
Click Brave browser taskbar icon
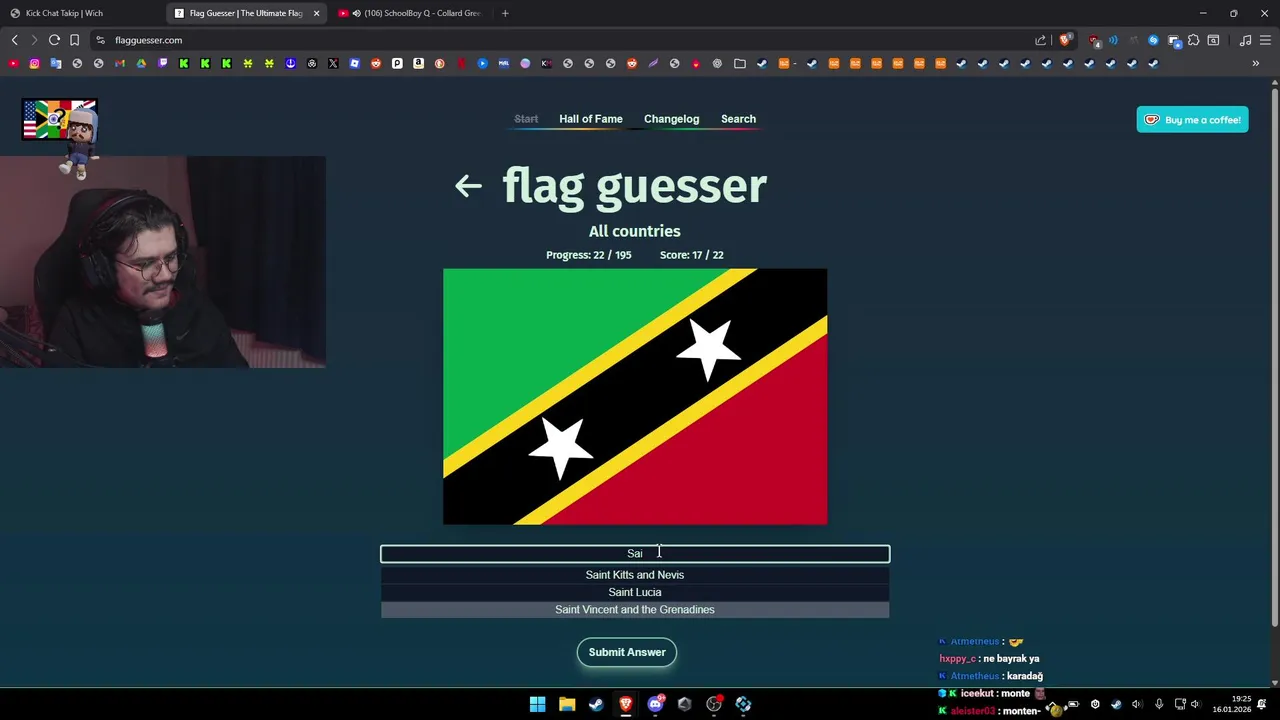coord(626,704)
